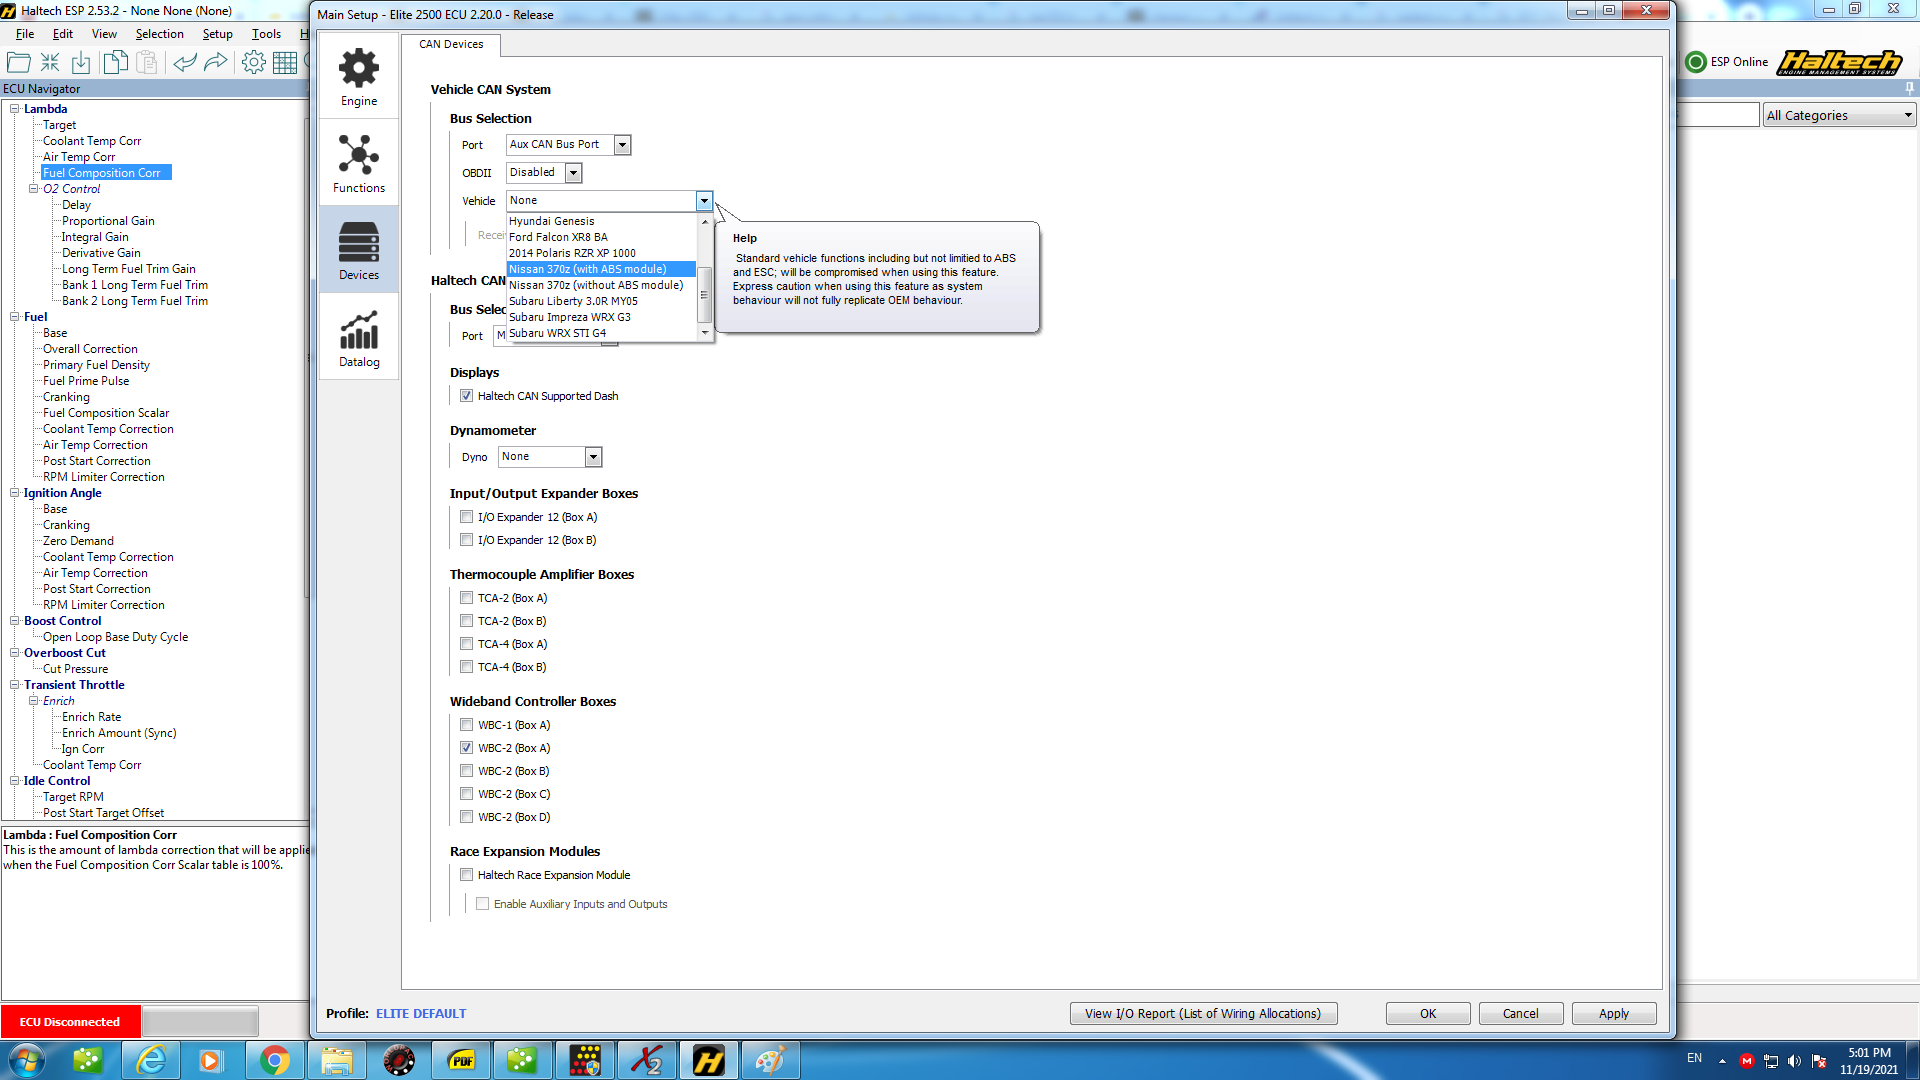Click the green ESP Online status icon
Image resolution: width=1920 pixels, height=1080 pixels.
click(1696, 62)
